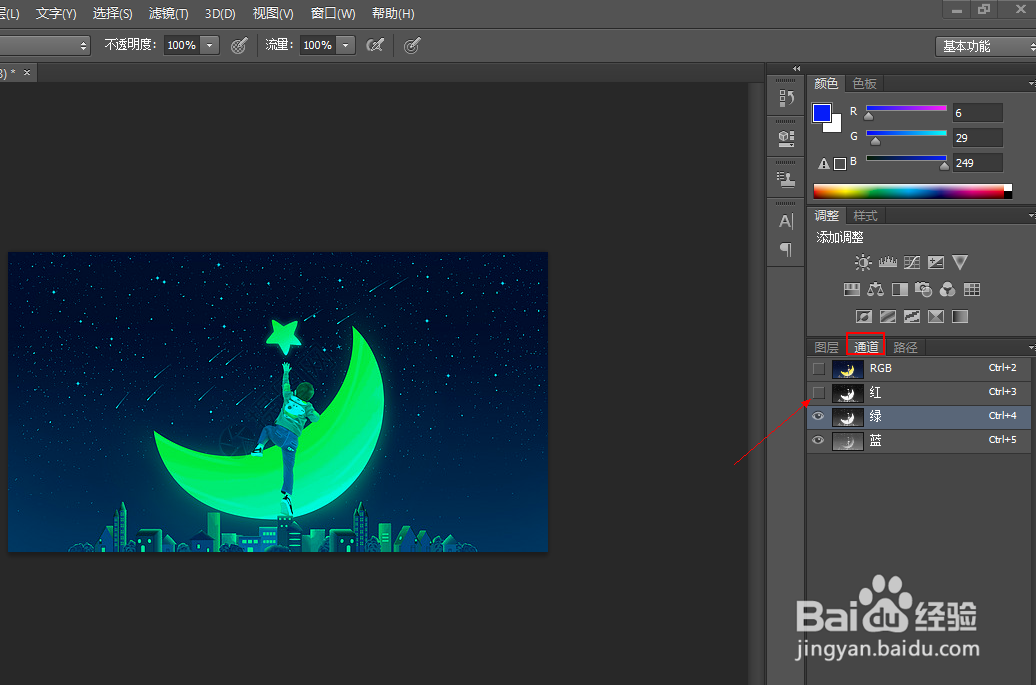1036x685 pixels.
Task: Switch to the 色板 swatches tab
Action: click(864, 83)
